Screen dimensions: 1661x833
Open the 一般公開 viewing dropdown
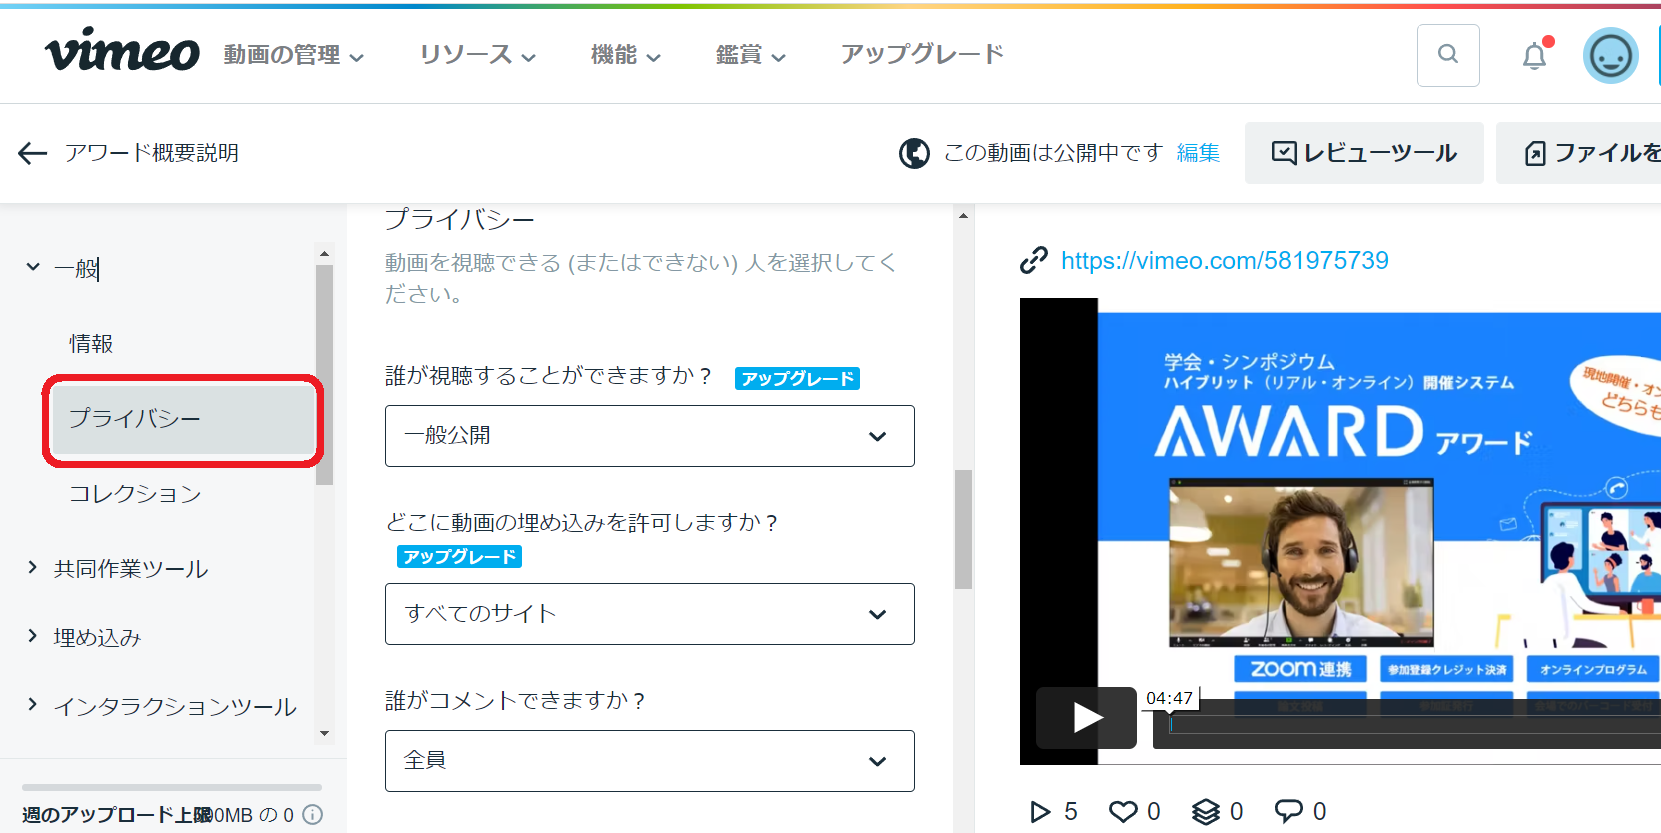point(650,436)
